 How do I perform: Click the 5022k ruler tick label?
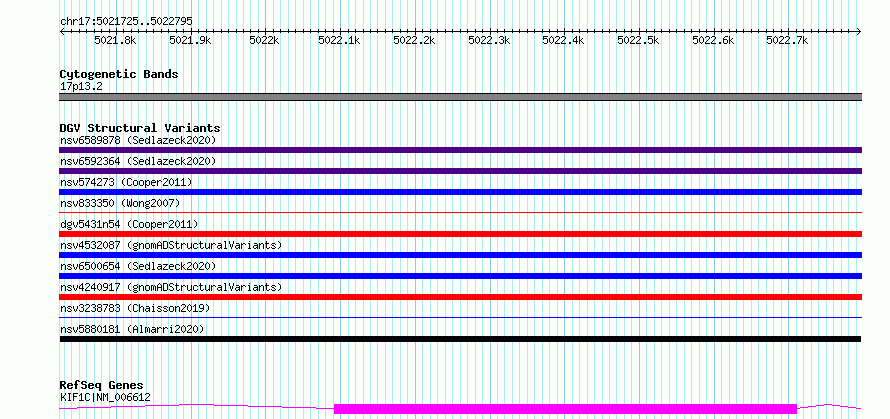point(265,40)
